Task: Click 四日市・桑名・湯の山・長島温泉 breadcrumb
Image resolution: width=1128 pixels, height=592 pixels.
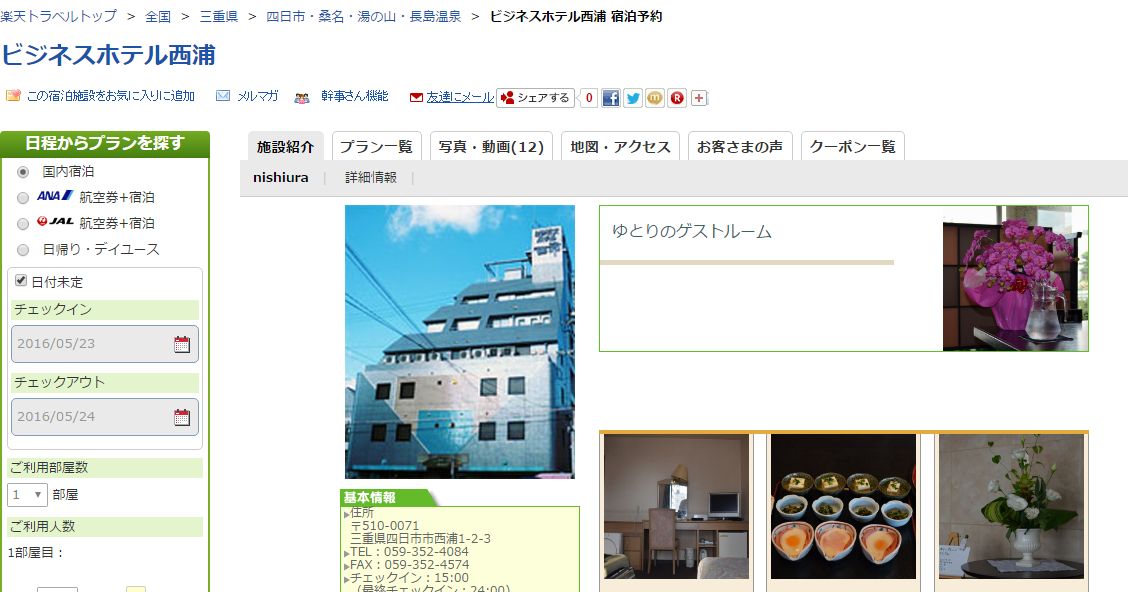Action: coord(363,16)
